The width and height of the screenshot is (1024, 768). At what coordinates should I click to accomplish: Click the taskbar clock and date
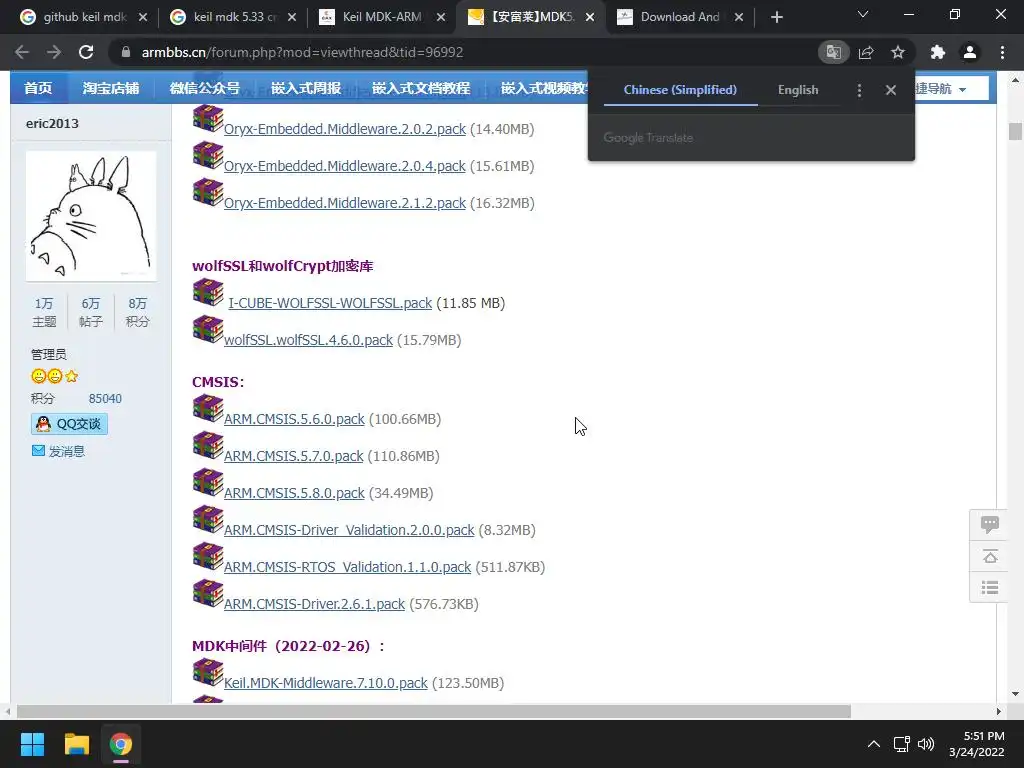click(977, 744)
